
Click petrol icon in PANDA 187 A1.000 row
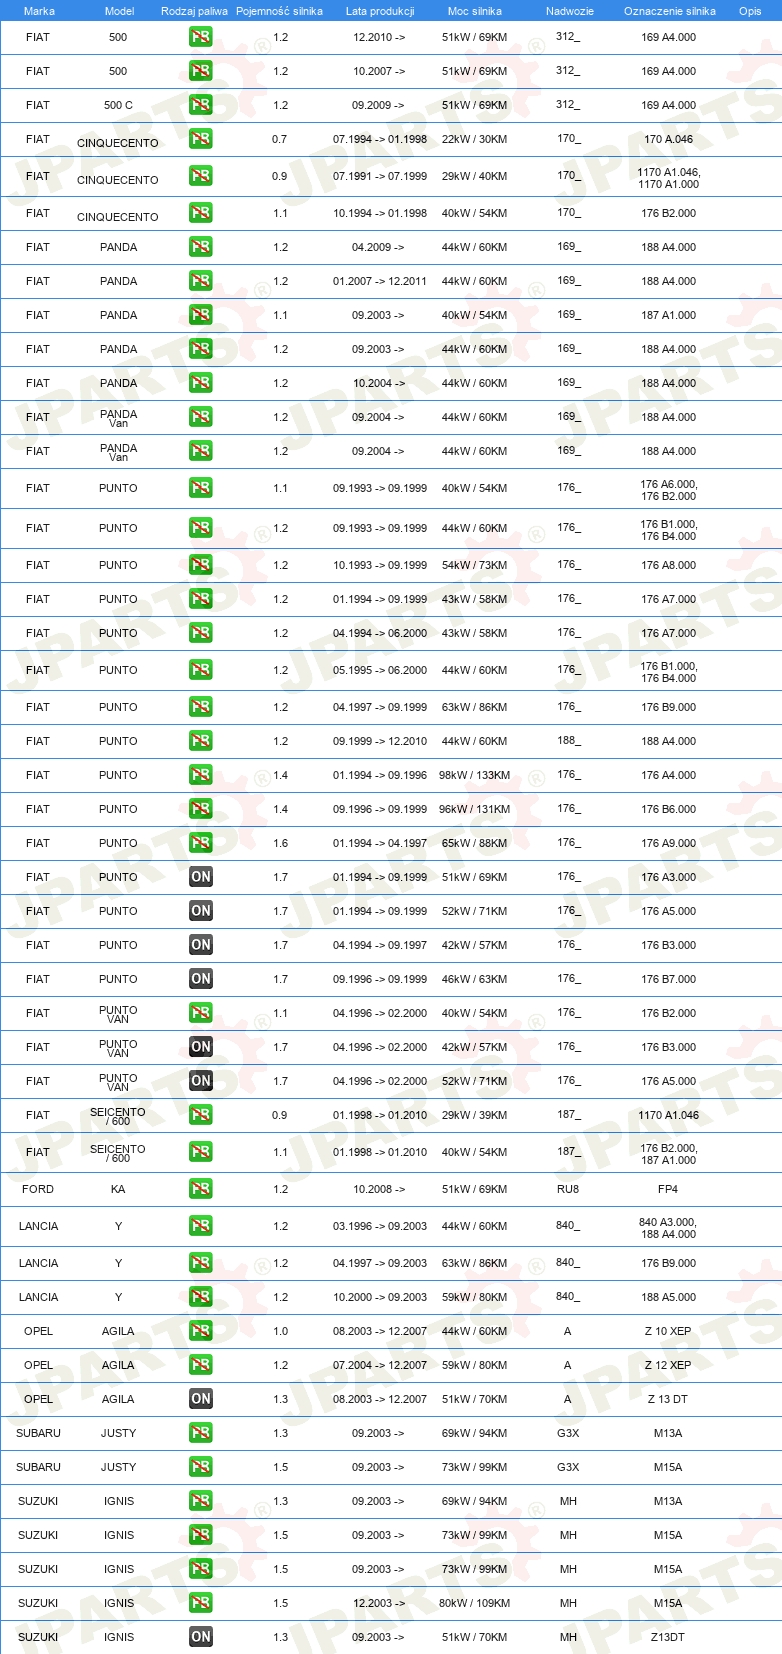point(201,315)
